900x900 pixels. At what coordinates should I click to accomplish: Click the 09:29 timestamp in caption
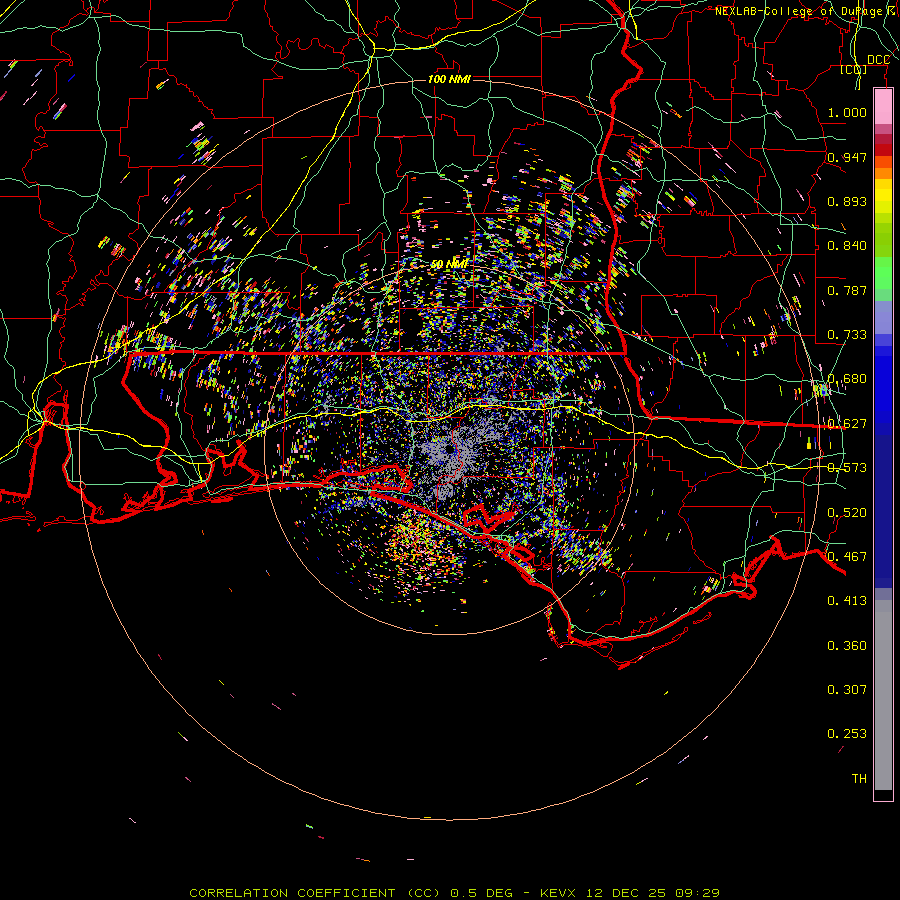698,893
